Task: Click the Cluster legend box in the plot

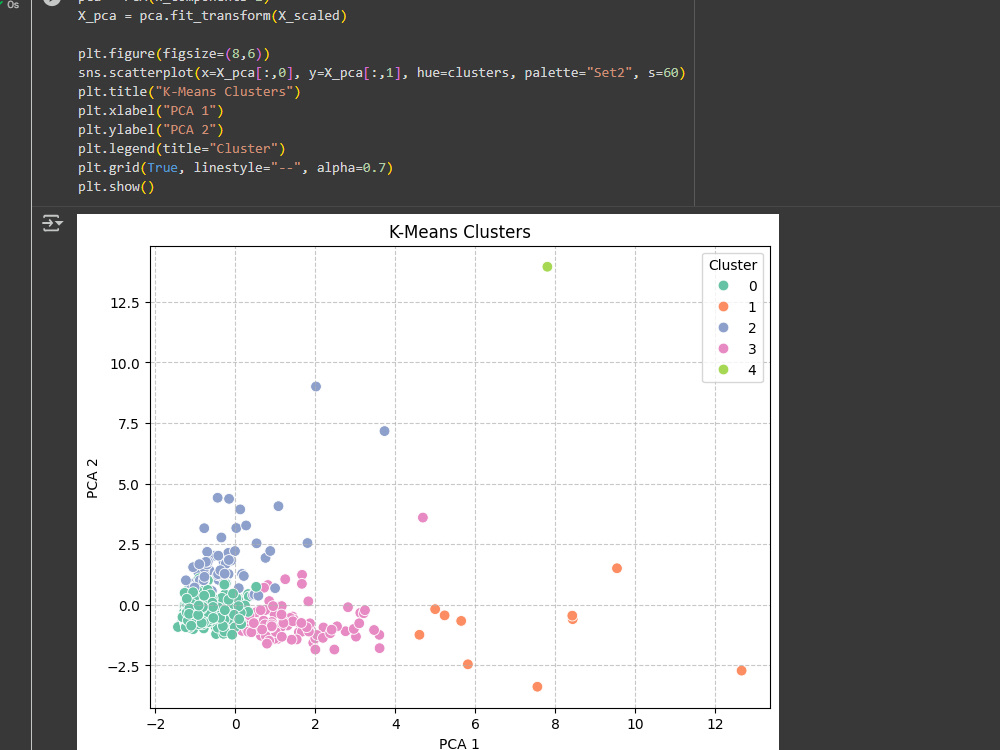Action: pyautogui.click(x=733, y=315)
